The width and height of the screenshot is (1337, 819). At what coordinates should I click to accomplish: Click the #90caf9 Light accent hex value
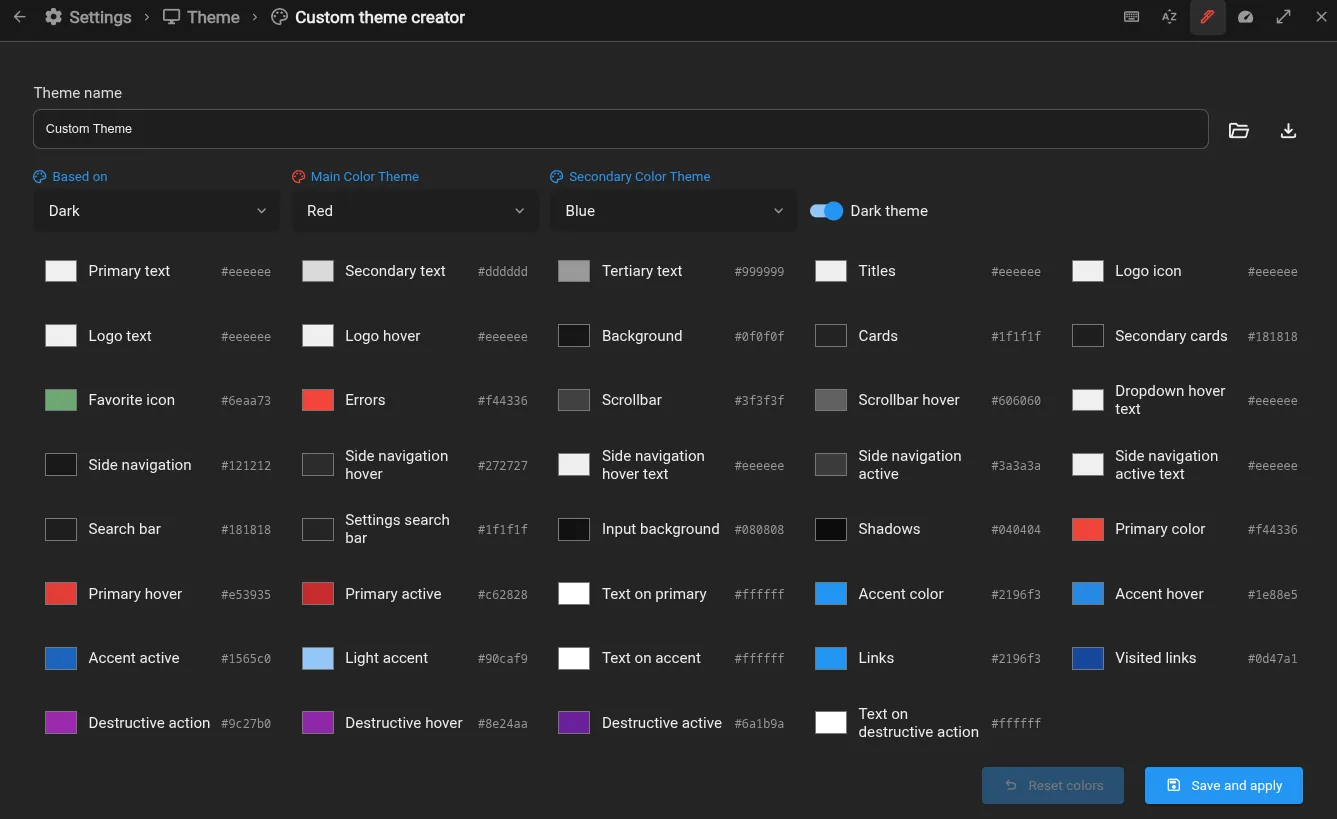(x=503, y=659)
